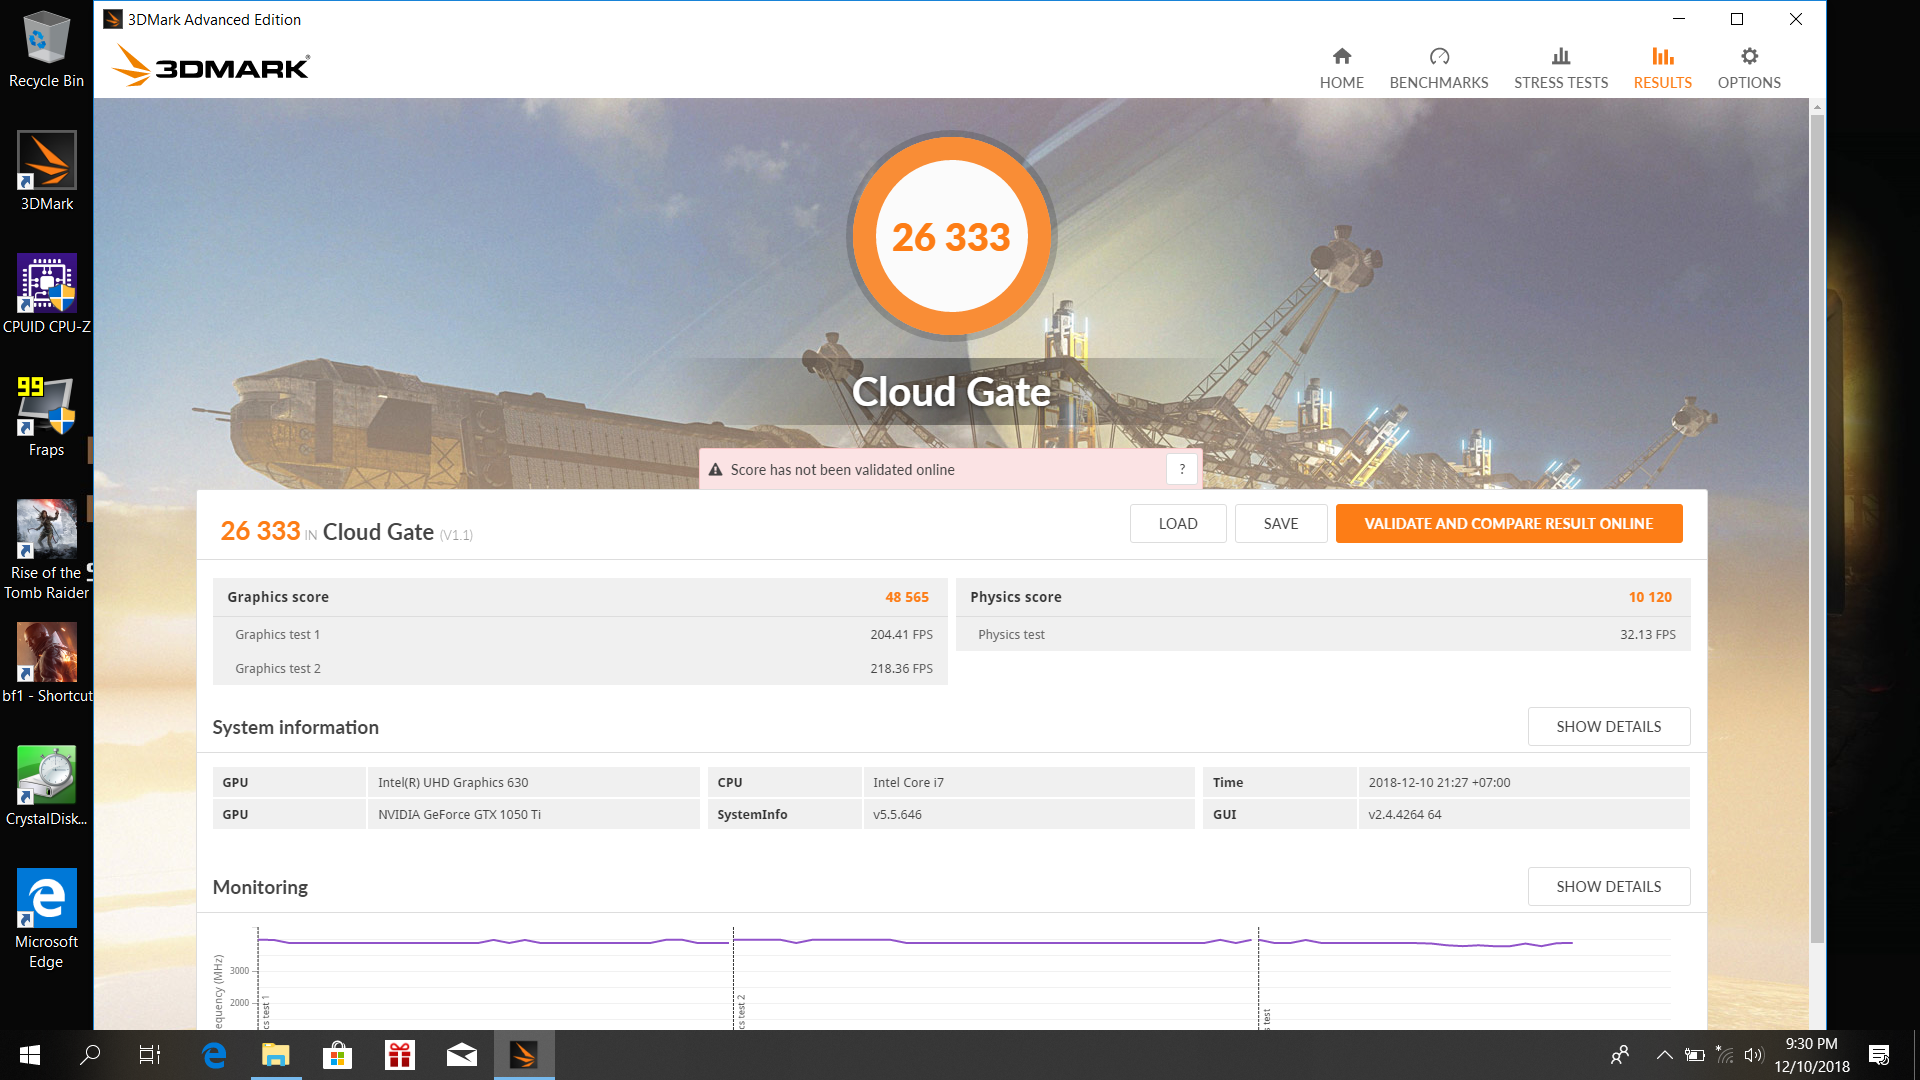Click the Intel(R) UHD Graphics 630 cell
1920x1080 pixels.
(533, 782)
